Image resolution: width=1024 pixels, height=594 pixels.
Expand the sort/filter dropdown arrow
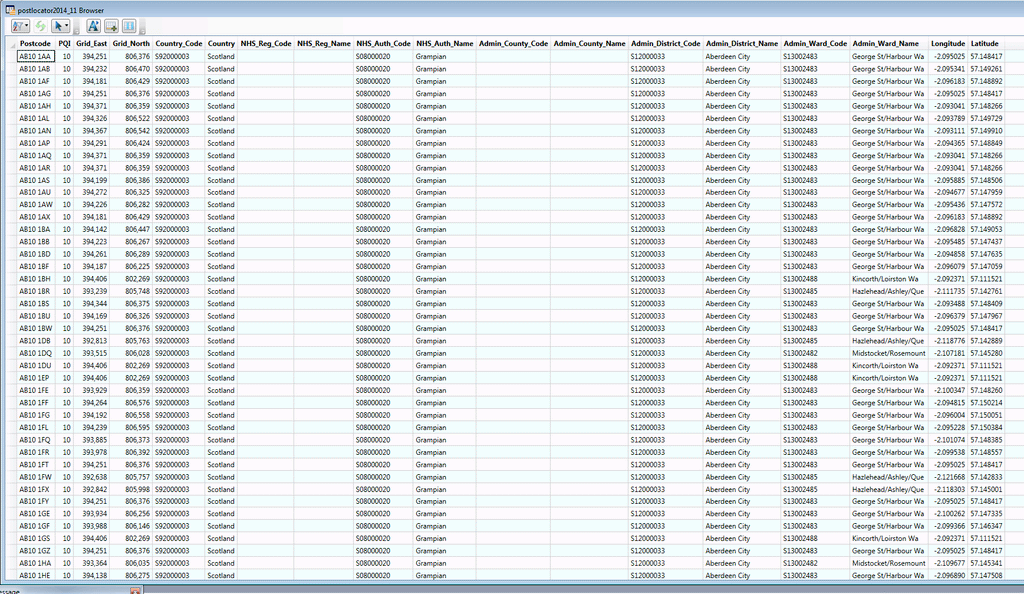click(27, 26)
